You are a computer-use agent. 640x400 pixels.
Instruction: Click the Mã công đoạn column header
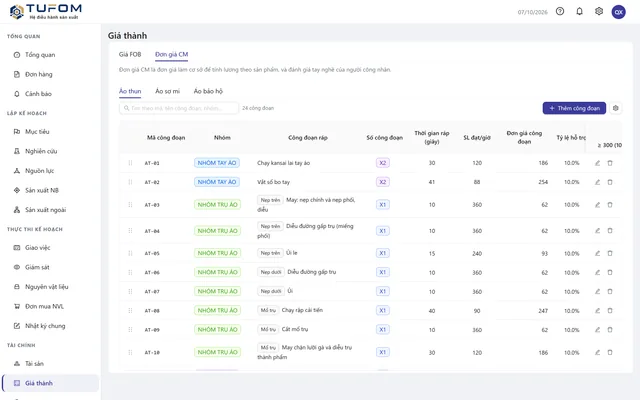[166, 138]
